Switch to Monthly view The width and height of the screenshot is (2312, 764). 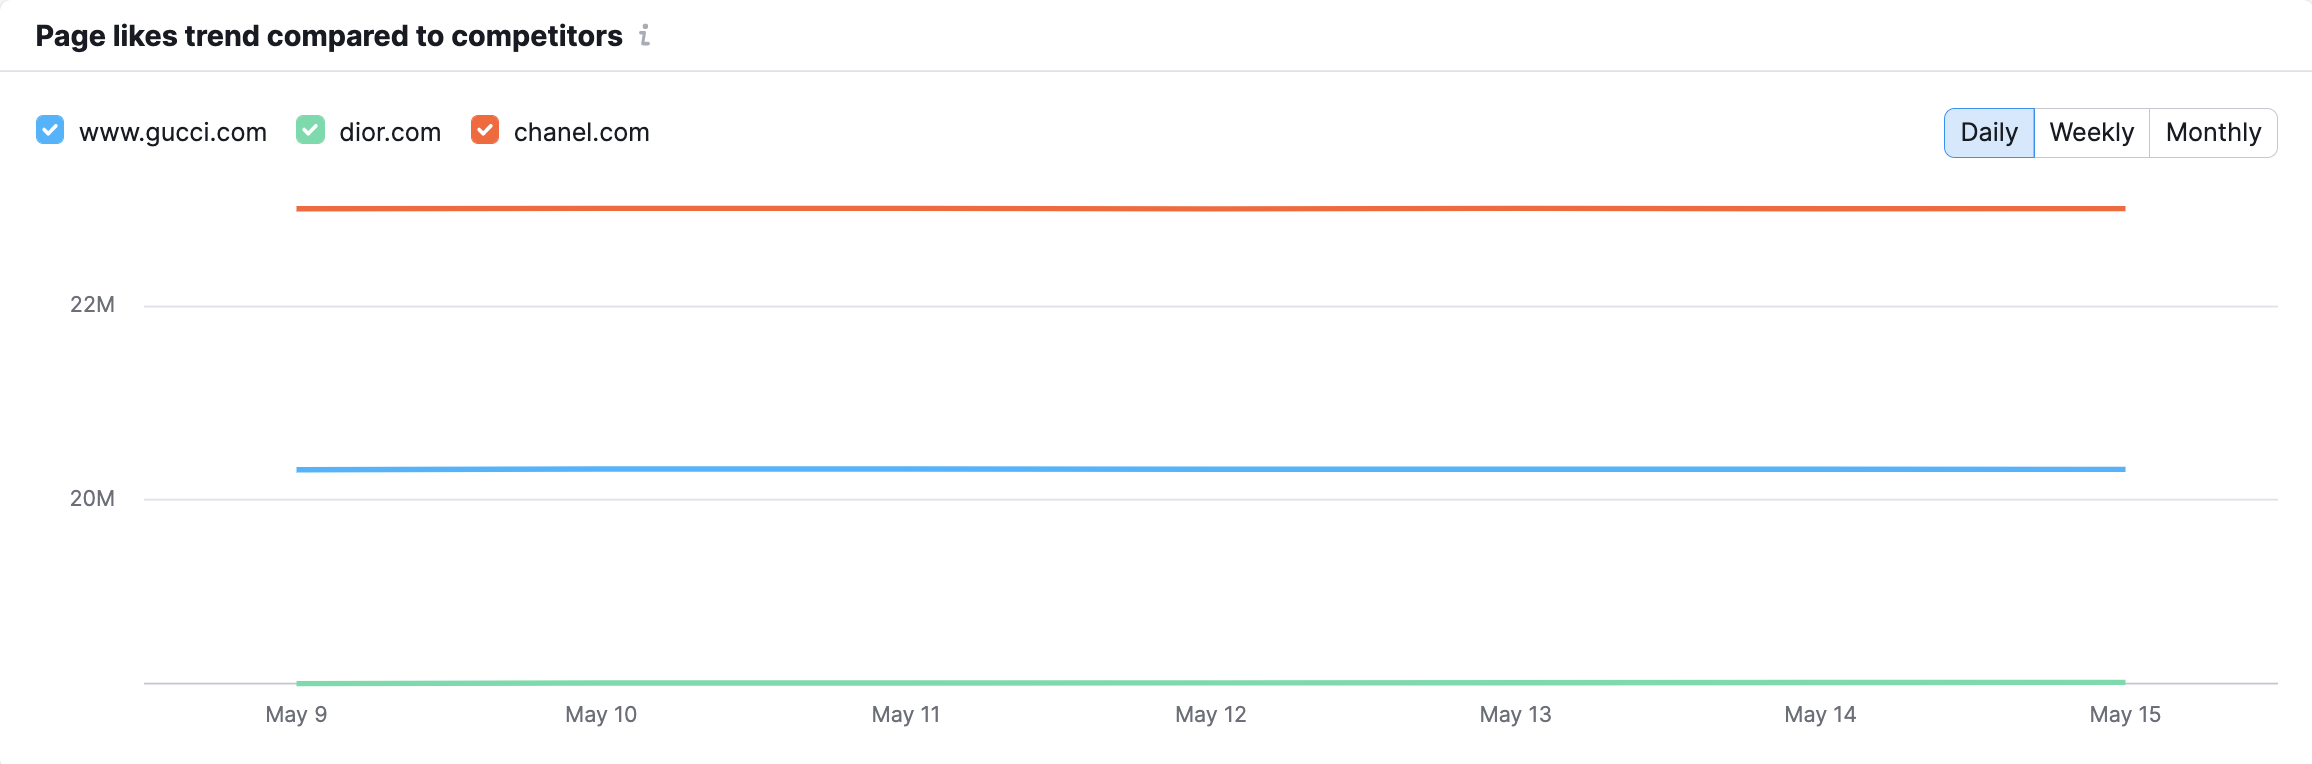[x=2213, y=133]
